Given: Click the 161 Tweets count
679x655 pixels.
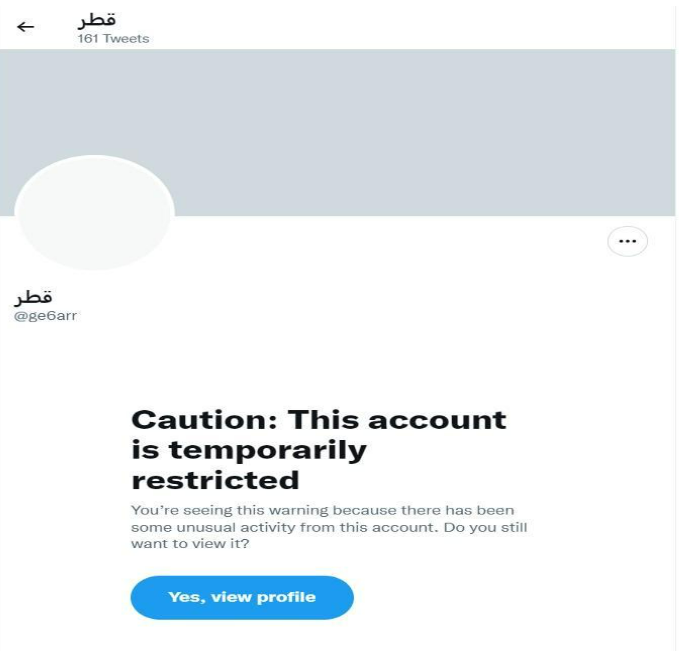Looking at the screenshot, I should pyautogui.click(x=113, y=39).
